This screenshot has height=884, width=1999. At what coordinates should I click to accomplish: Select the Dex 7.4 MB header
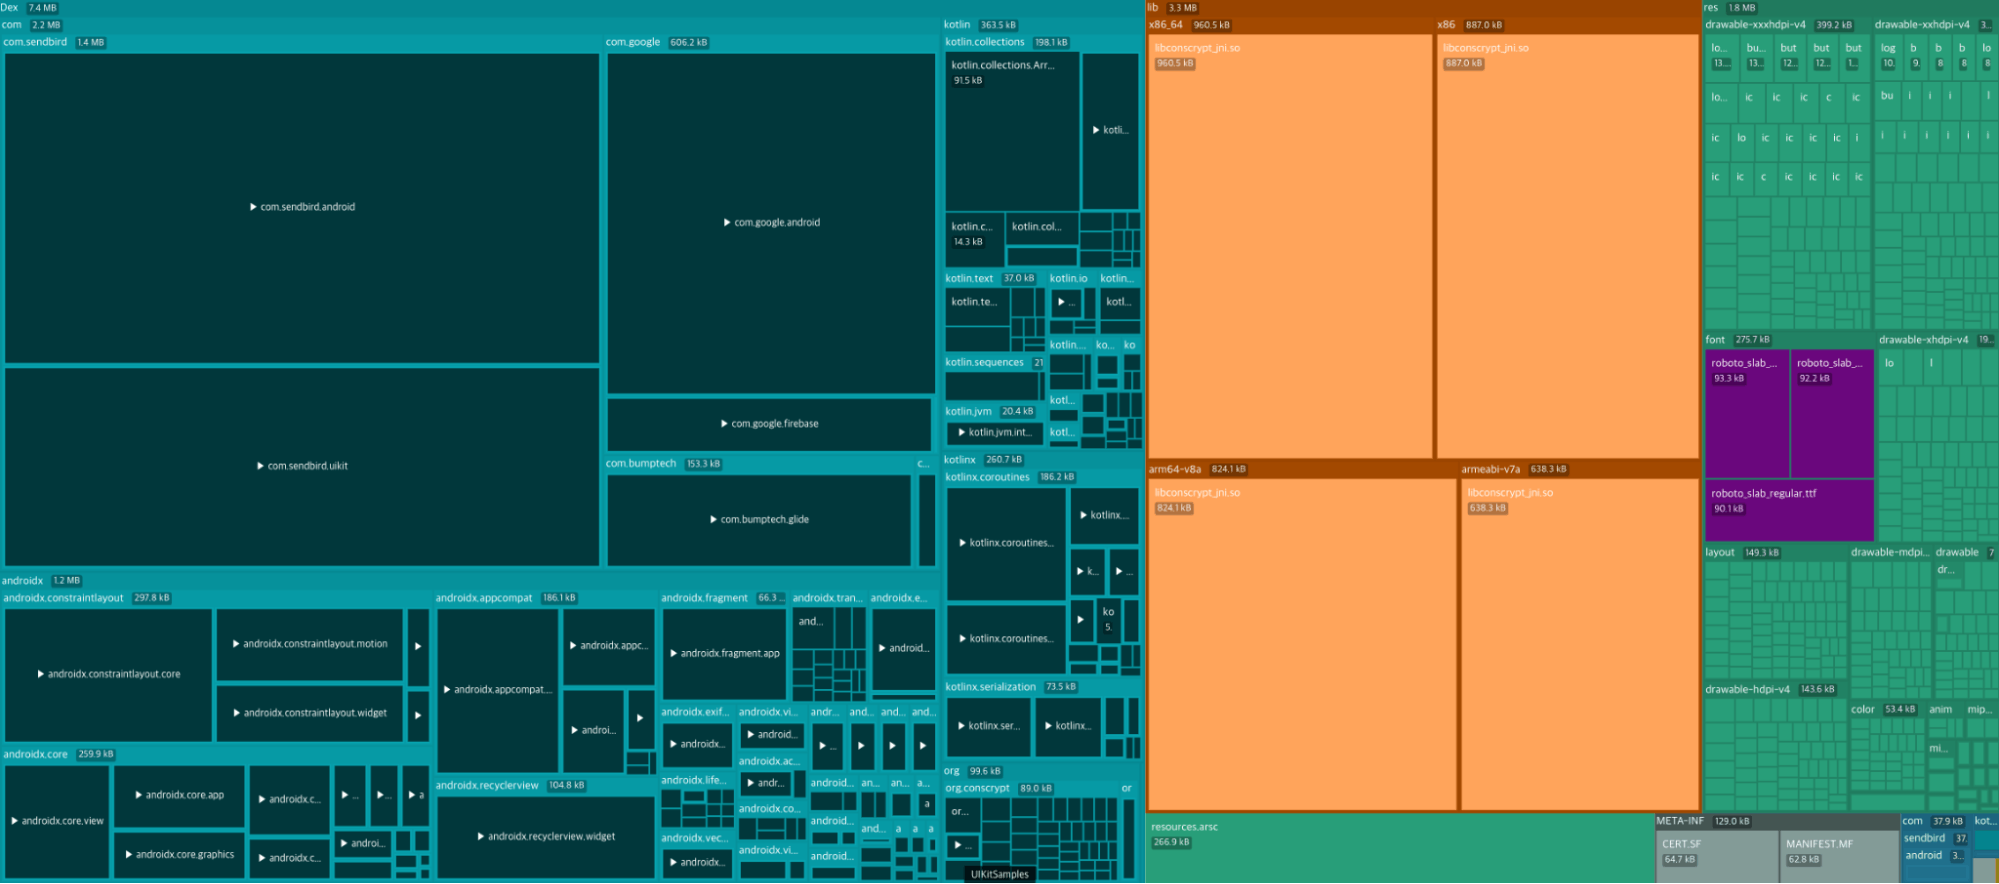30,7
